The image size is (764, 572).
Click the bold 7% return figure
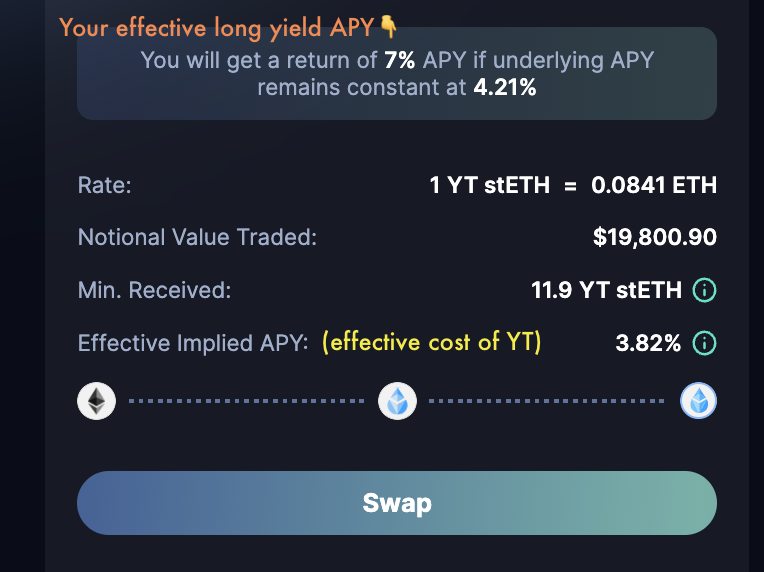point(400,60)
